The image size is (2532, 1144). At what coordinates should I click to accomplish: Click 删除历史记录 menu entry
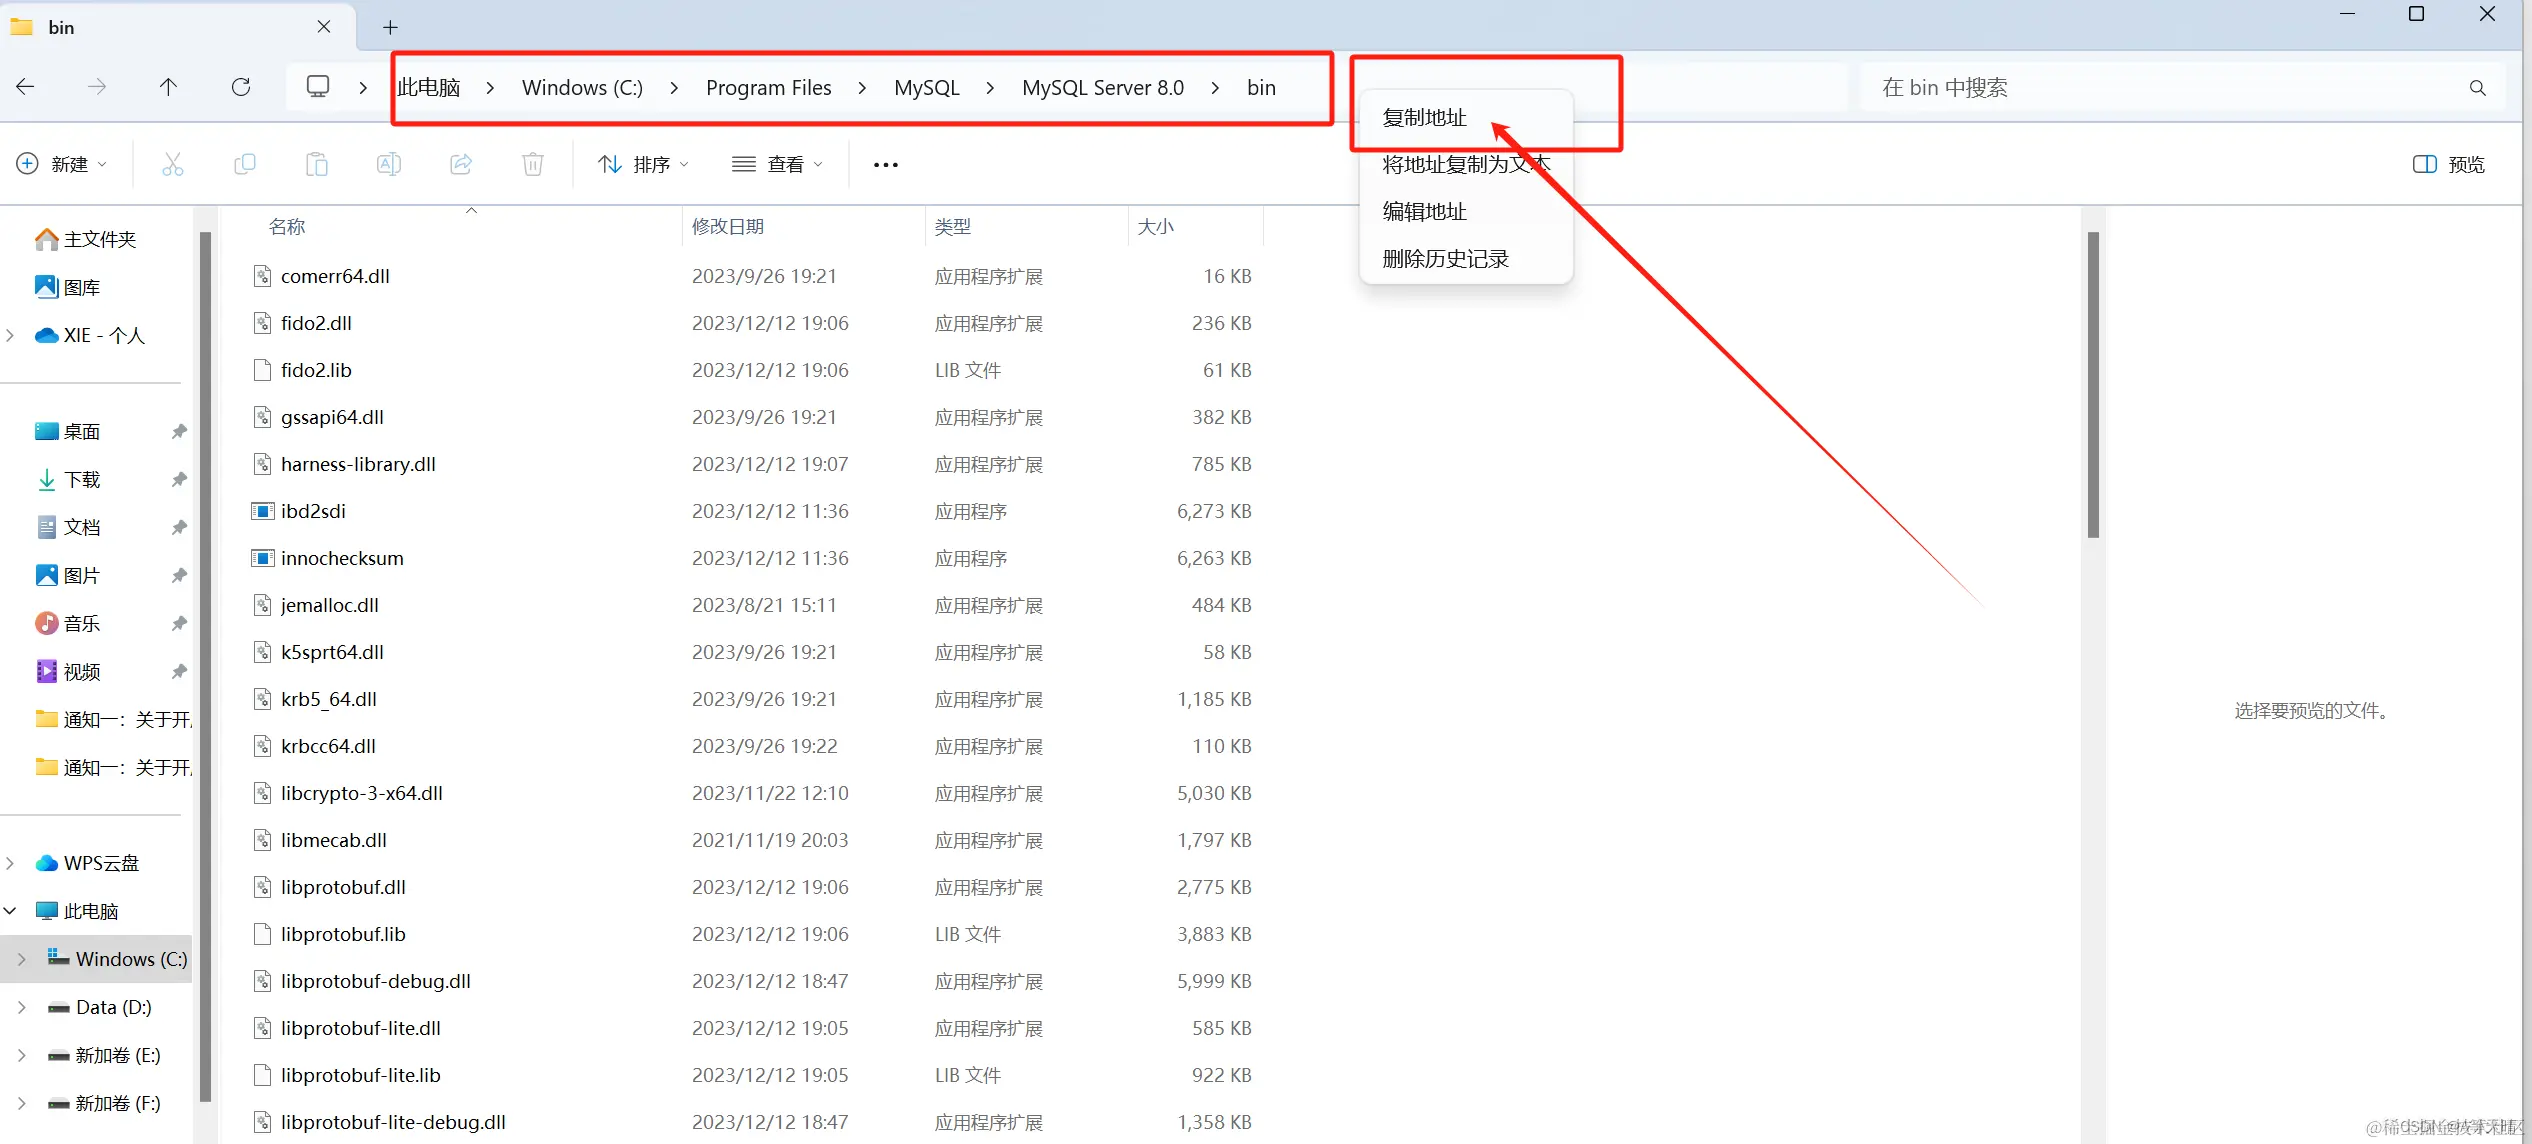(x=1445, y=259)
